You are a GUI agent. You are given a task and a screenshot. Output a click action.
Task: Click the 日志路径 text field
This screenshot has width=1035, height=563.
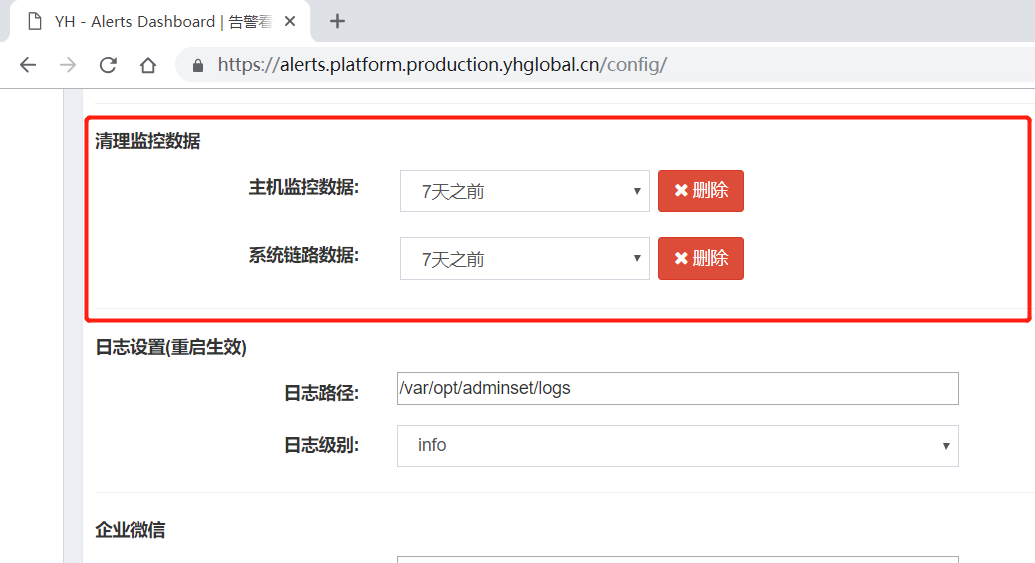click(x=677, y=388)
